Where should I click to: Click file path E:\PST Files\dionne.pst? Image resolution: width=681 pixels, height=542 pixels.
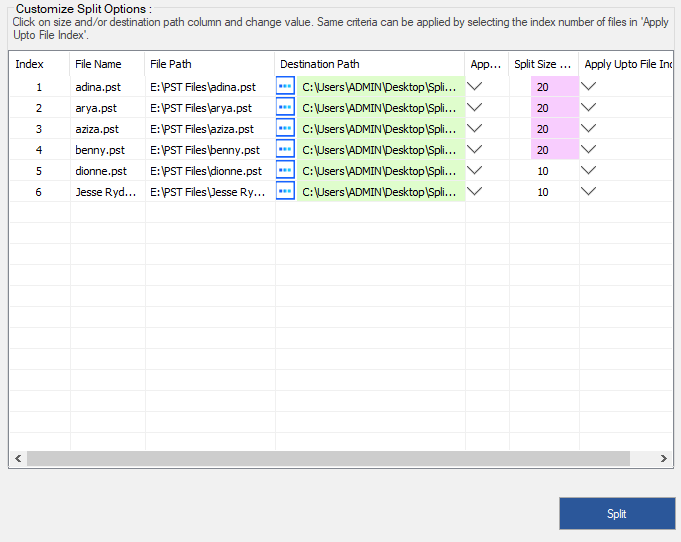206,171
